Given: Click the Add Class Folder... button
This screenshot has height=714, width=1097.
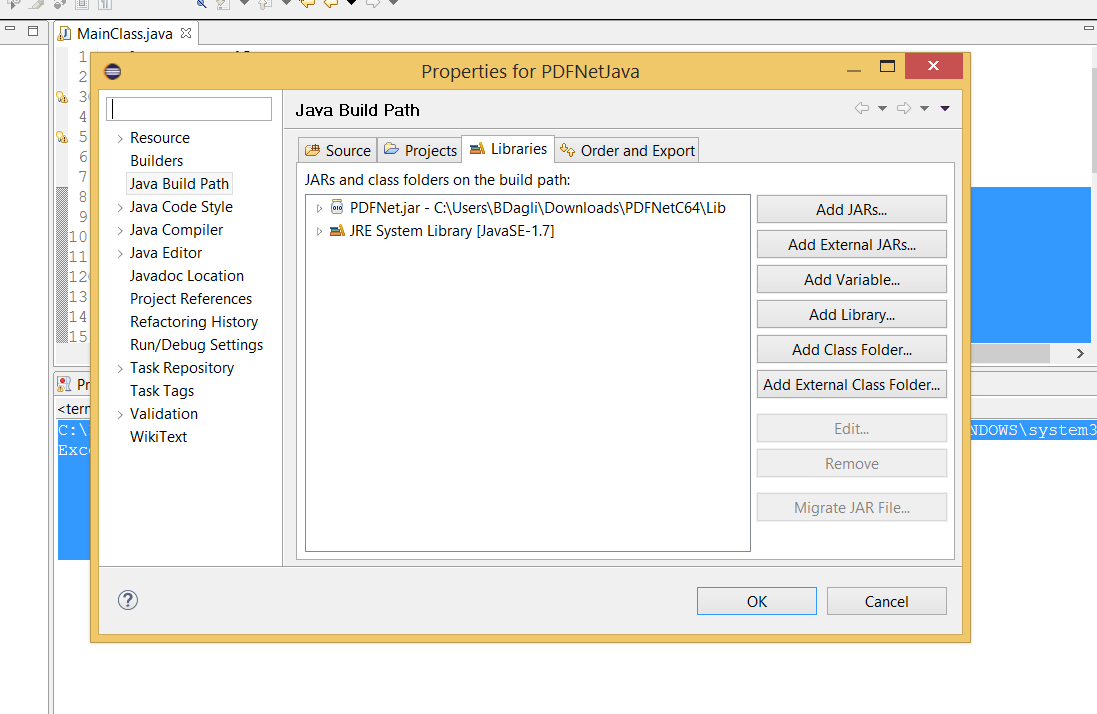Looking at the screenshot, I should pyautogui.click(x=851, y=349).
